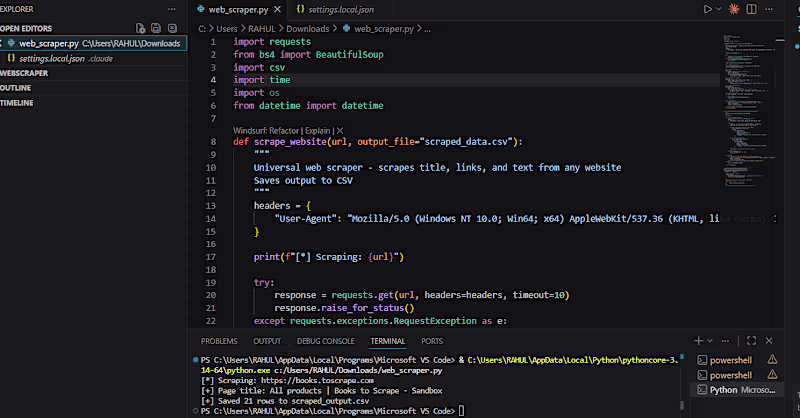This screenshot has width=800, height=418.
Task: Select web_scraper.py in Open Editors
Action: coord(94,43)
